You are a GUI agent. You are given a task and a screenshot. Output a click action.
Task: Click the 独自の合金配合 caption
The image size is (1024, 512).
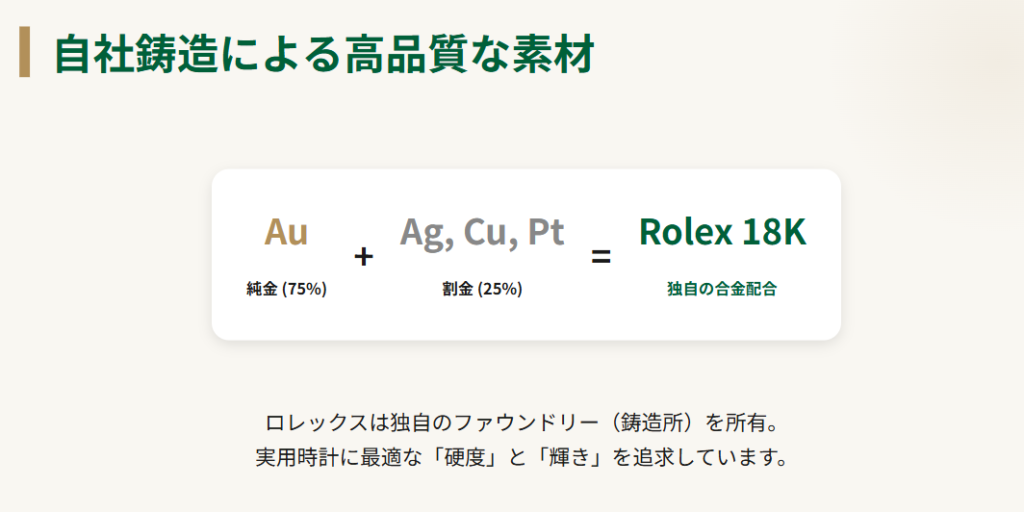(x=722, y=289)
